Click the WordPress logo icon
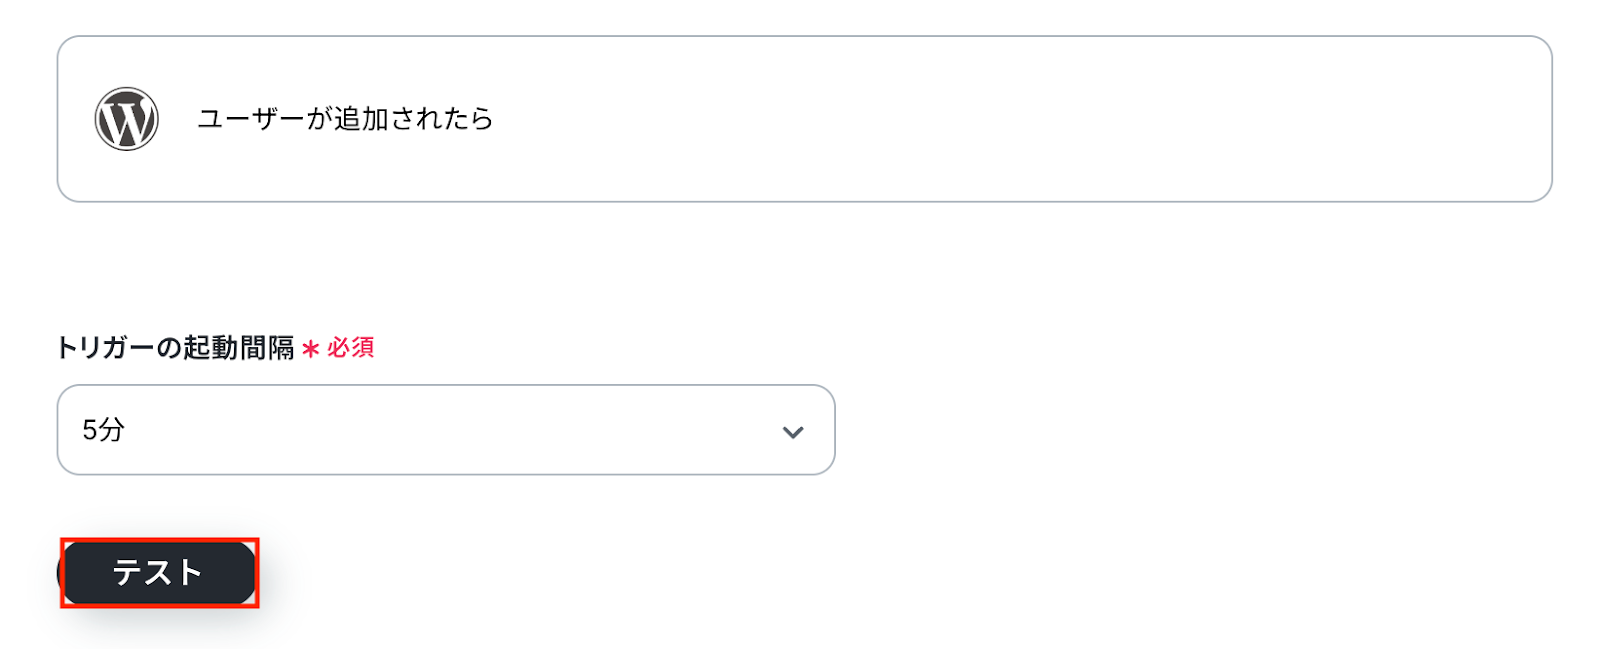Viewport: 1600px width, 649px height. coord(126,119)
